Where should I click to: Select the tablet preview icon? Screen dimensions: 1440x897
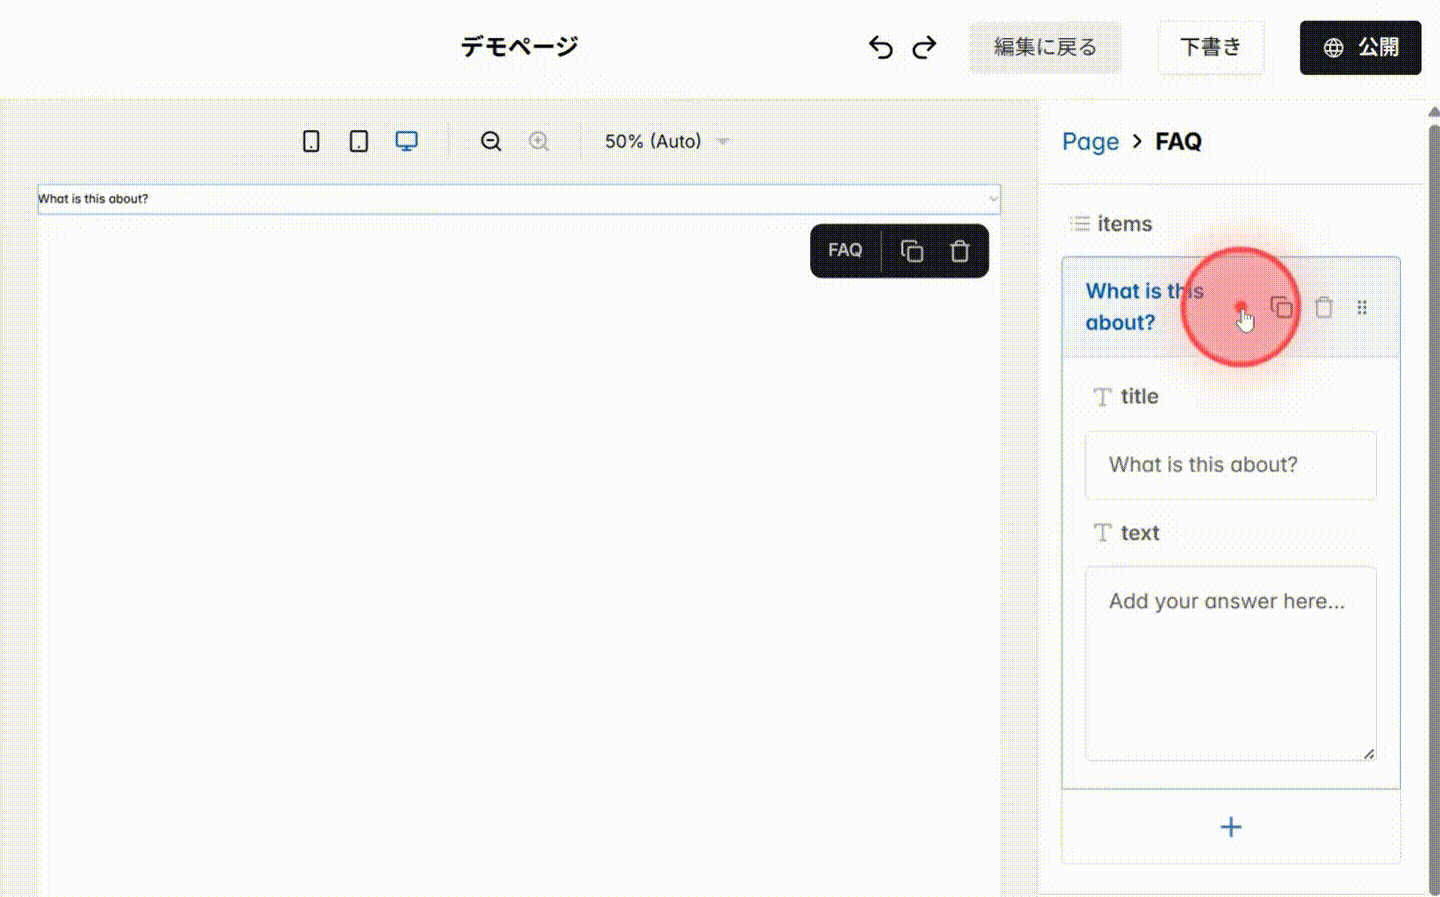point(358,141)
